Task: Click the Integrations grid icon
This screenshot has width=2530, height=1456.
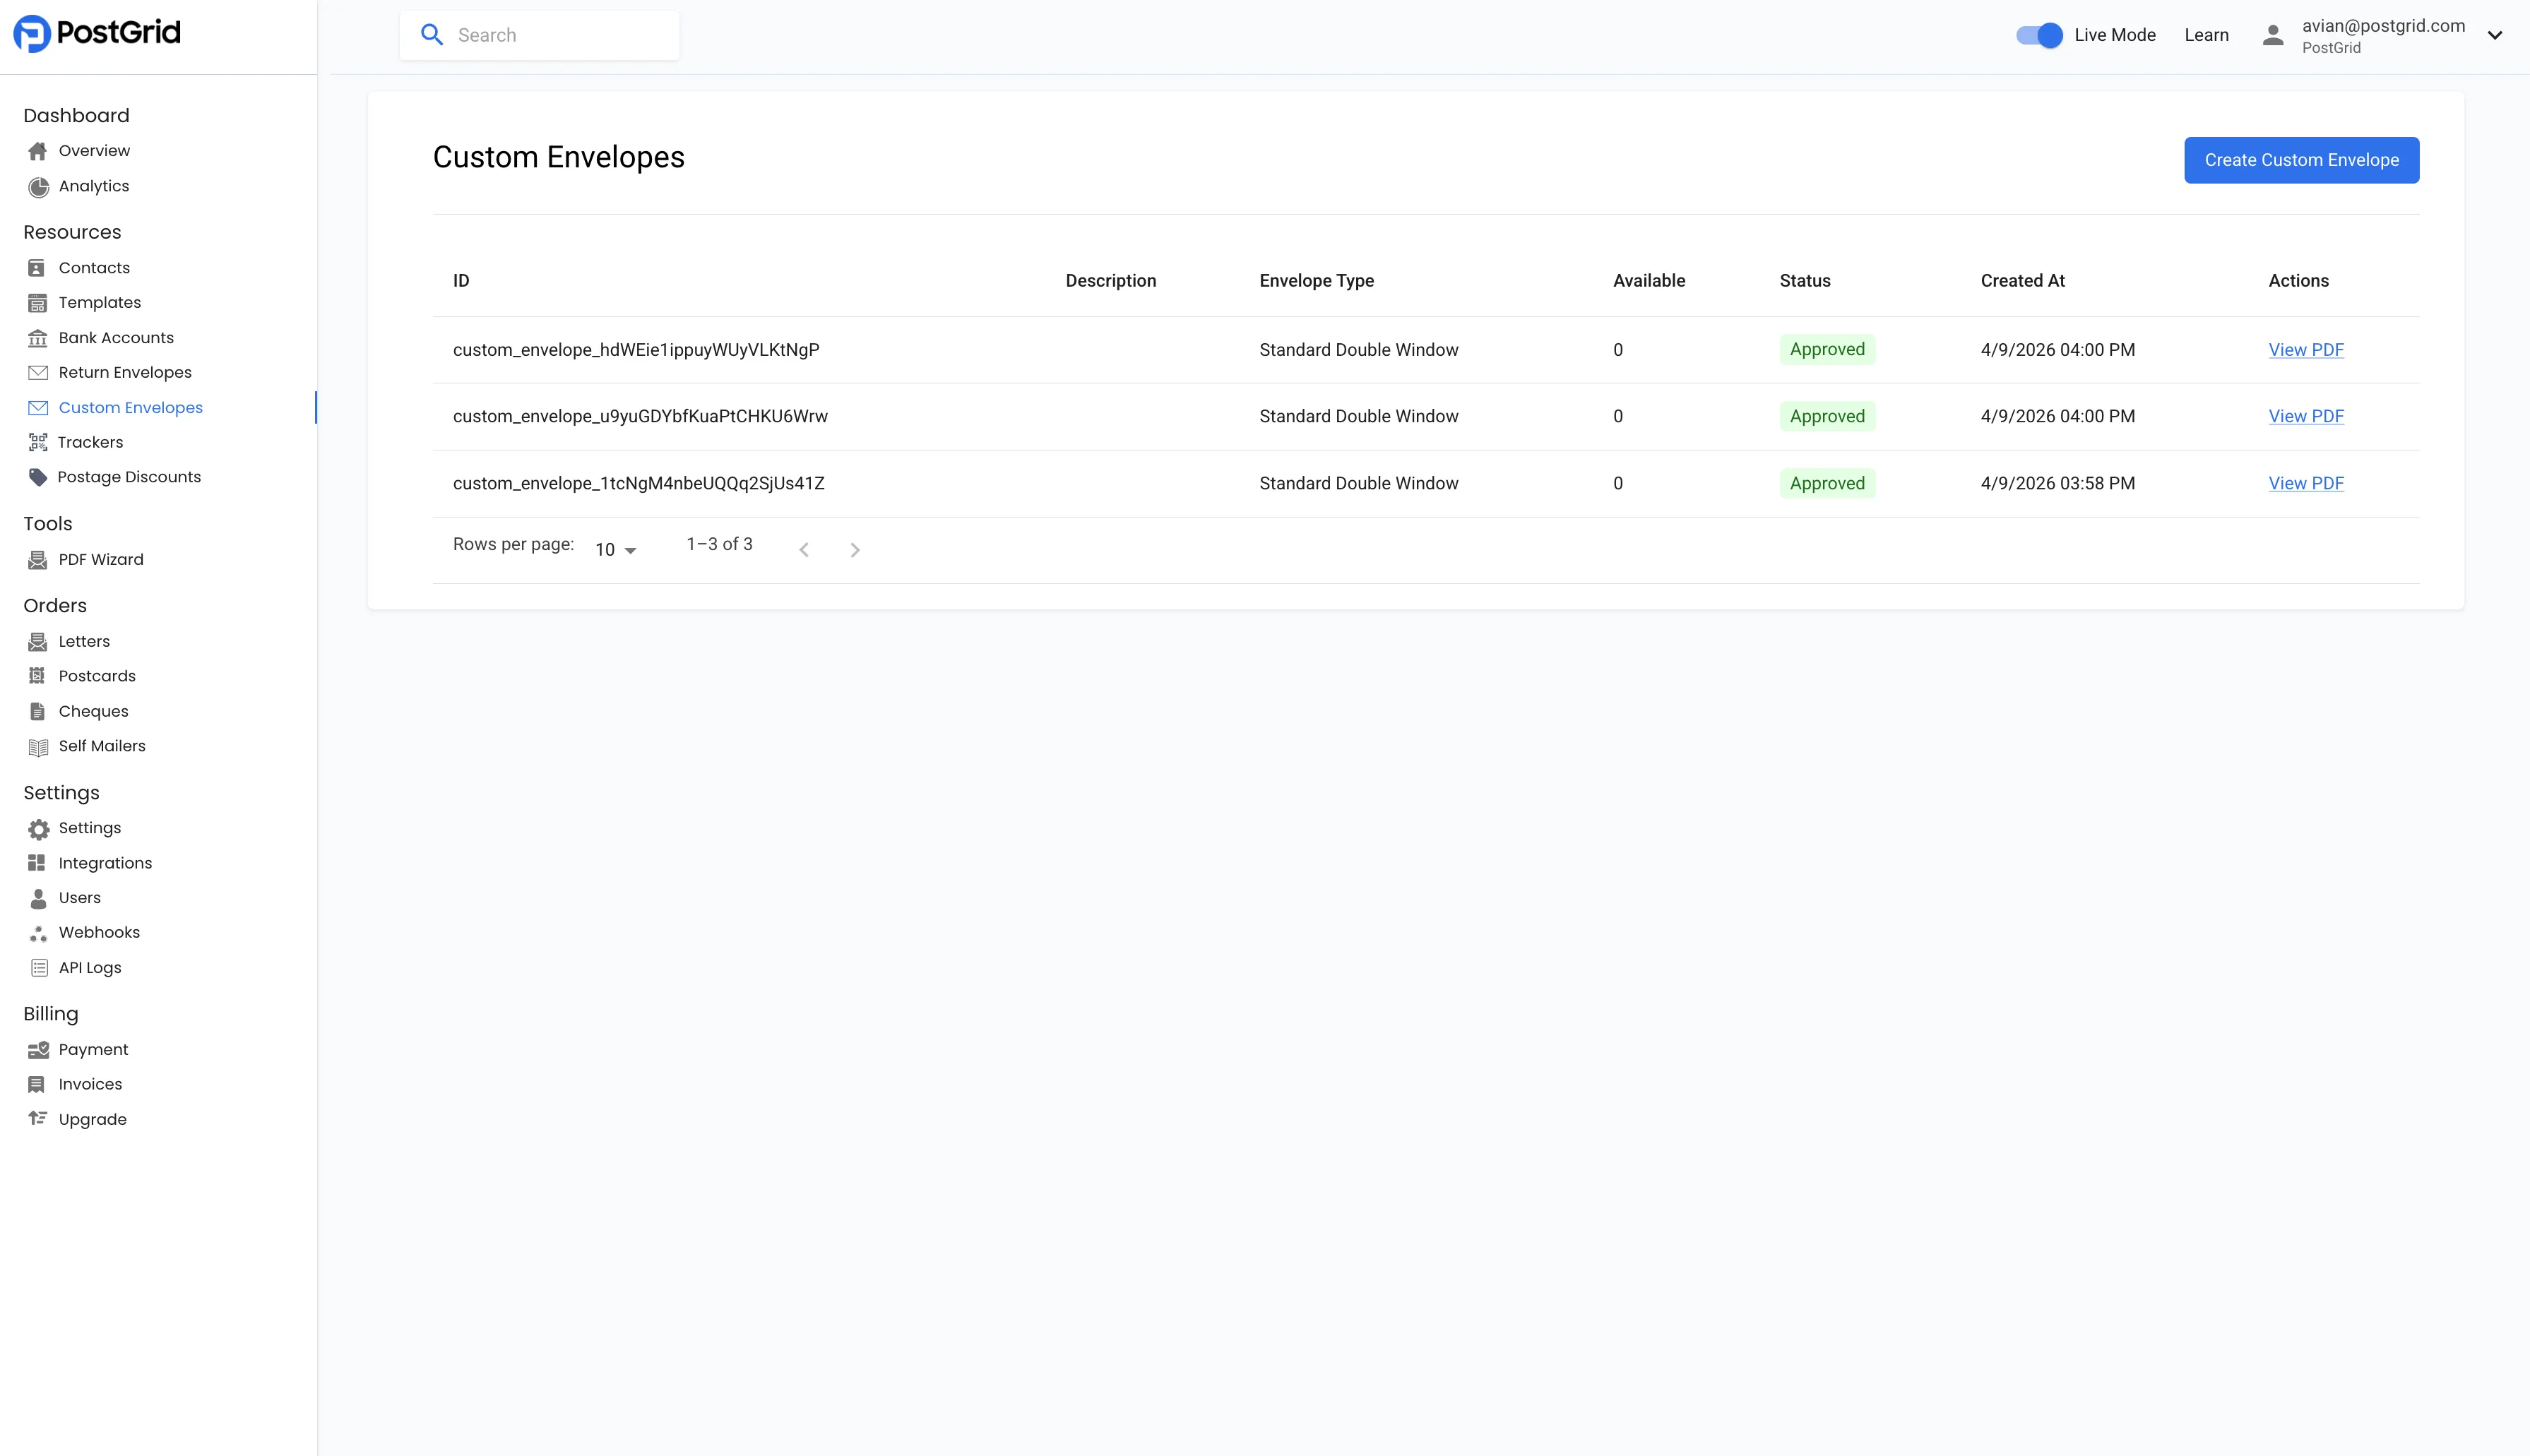Action: tap(37, 863)
